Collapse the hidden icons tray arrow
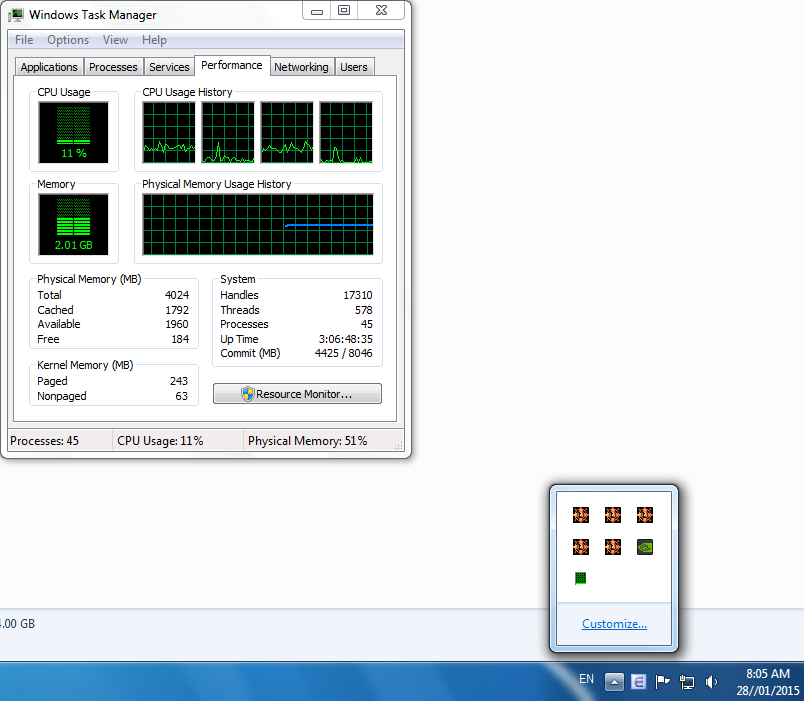The width and height of the screenshot is (804, 701). (614, 682)
